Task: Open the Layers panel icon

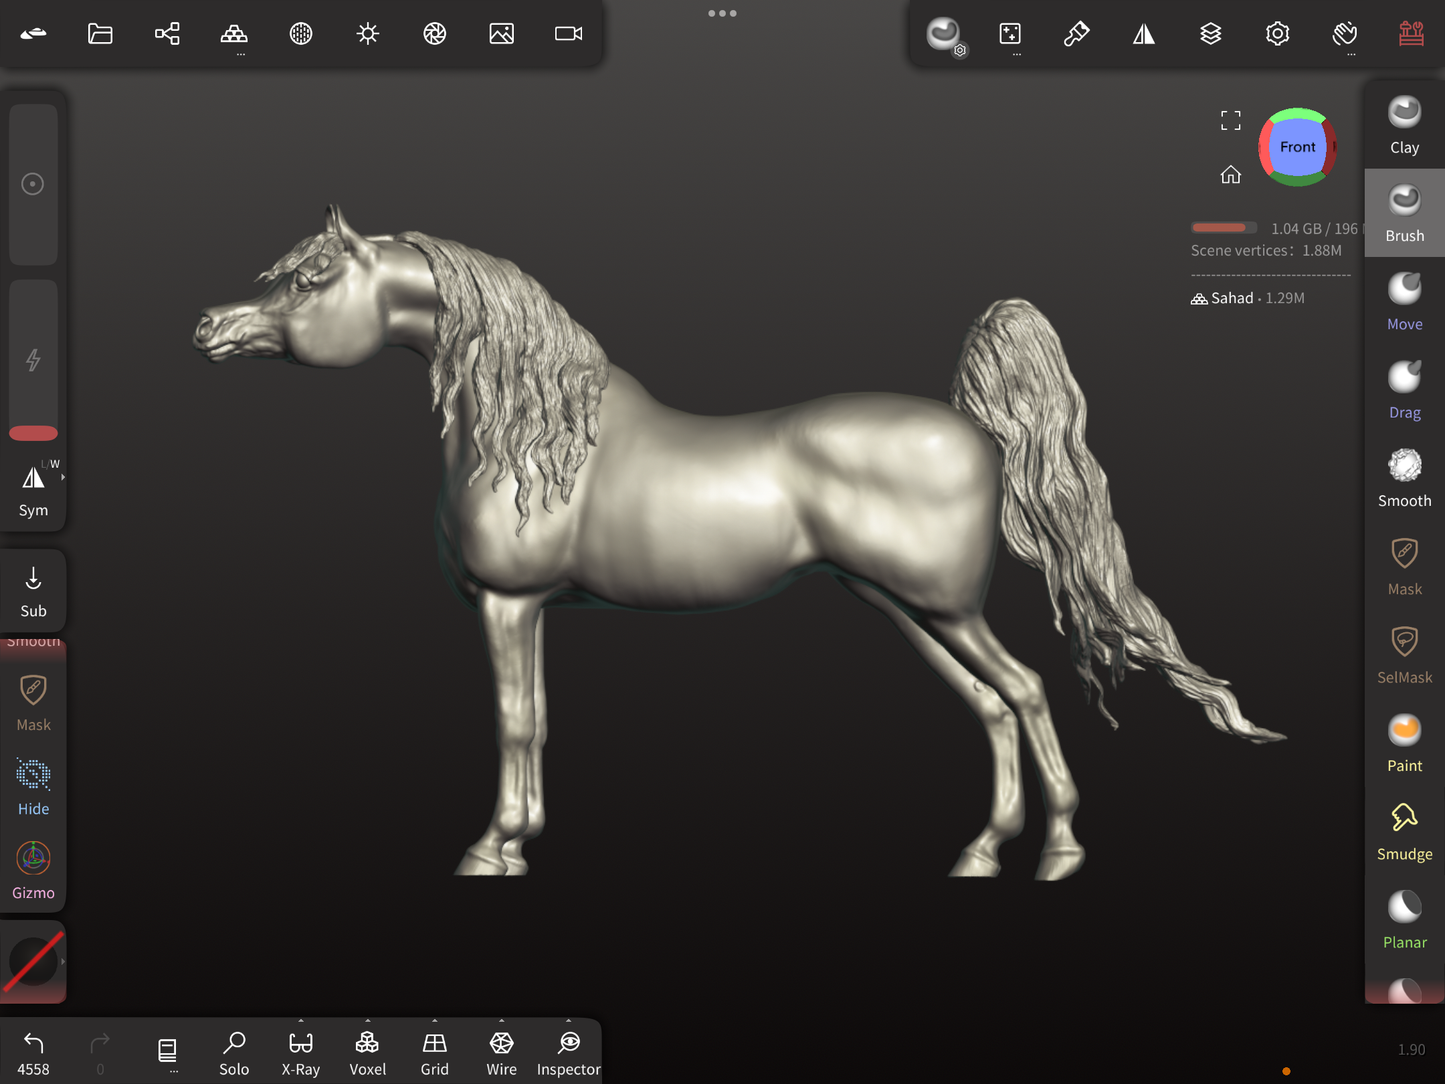Action: pyautogui.click(x=1210, y=34)
